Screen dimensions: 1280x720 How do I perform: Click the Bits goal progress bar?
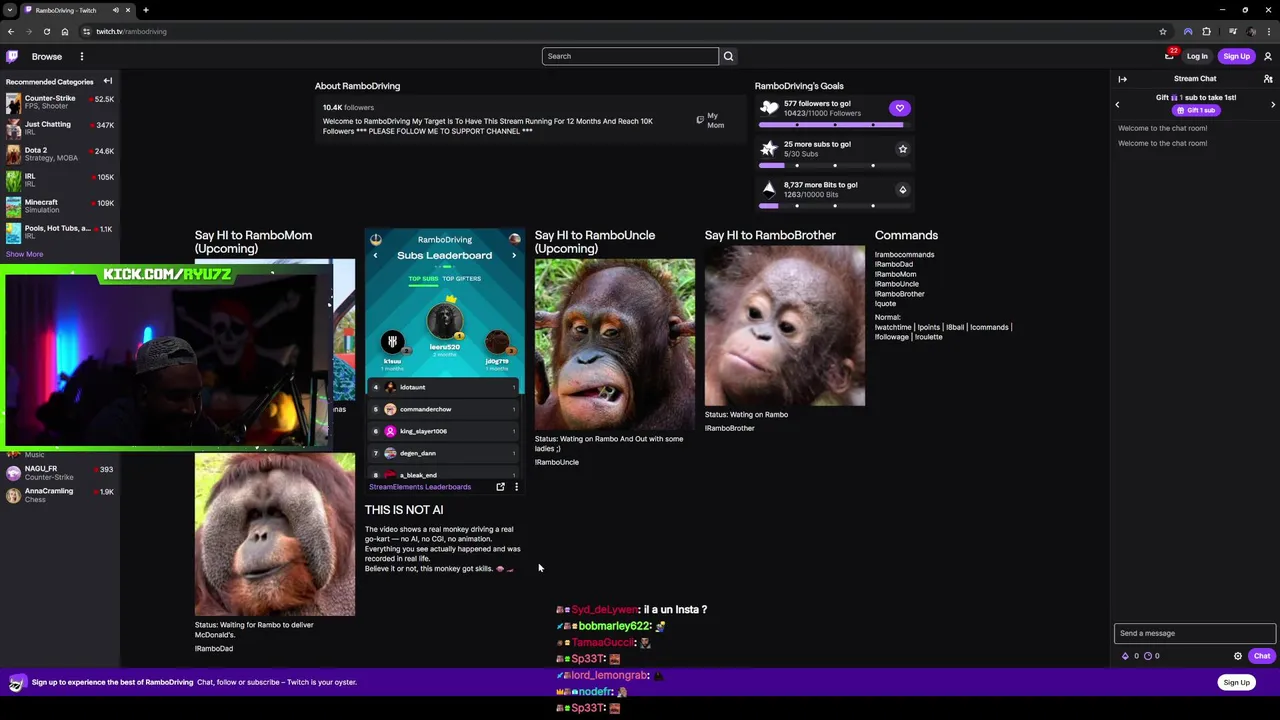(x=835, y=206)
